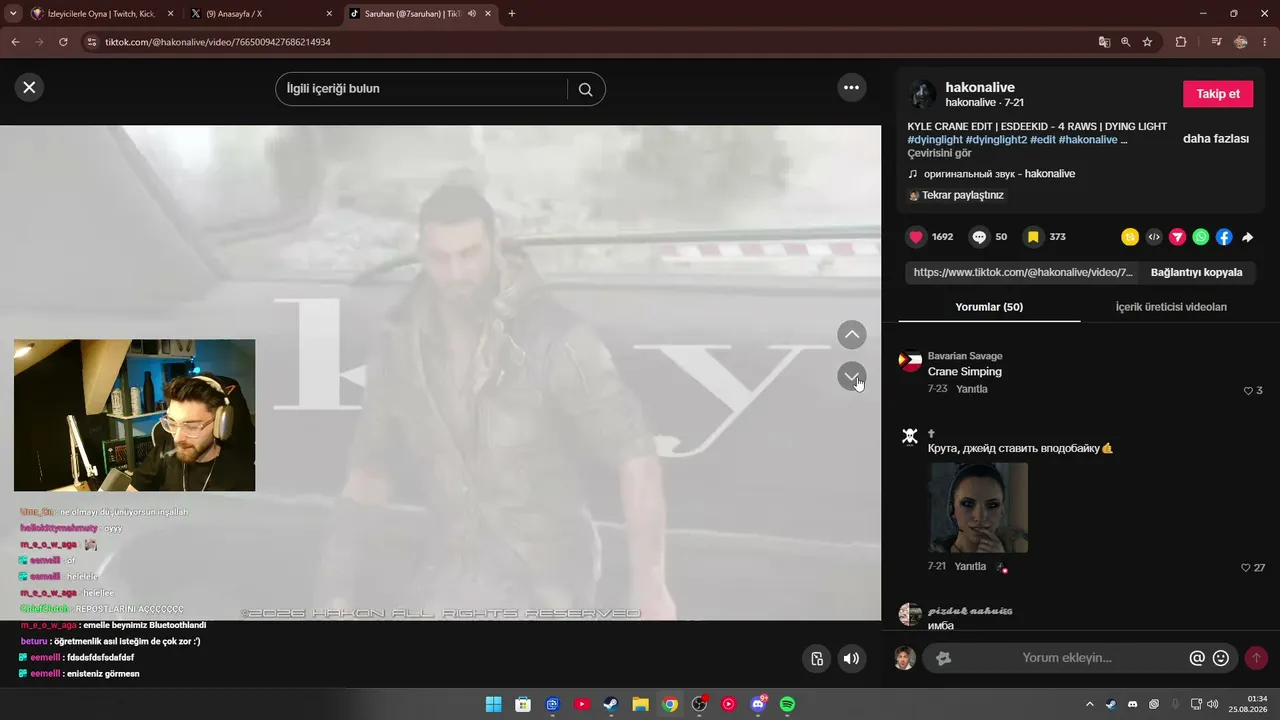Open comments via speech bubble icon
Viewport: 1280px width, 720px height.
click(x=980, y=237)
